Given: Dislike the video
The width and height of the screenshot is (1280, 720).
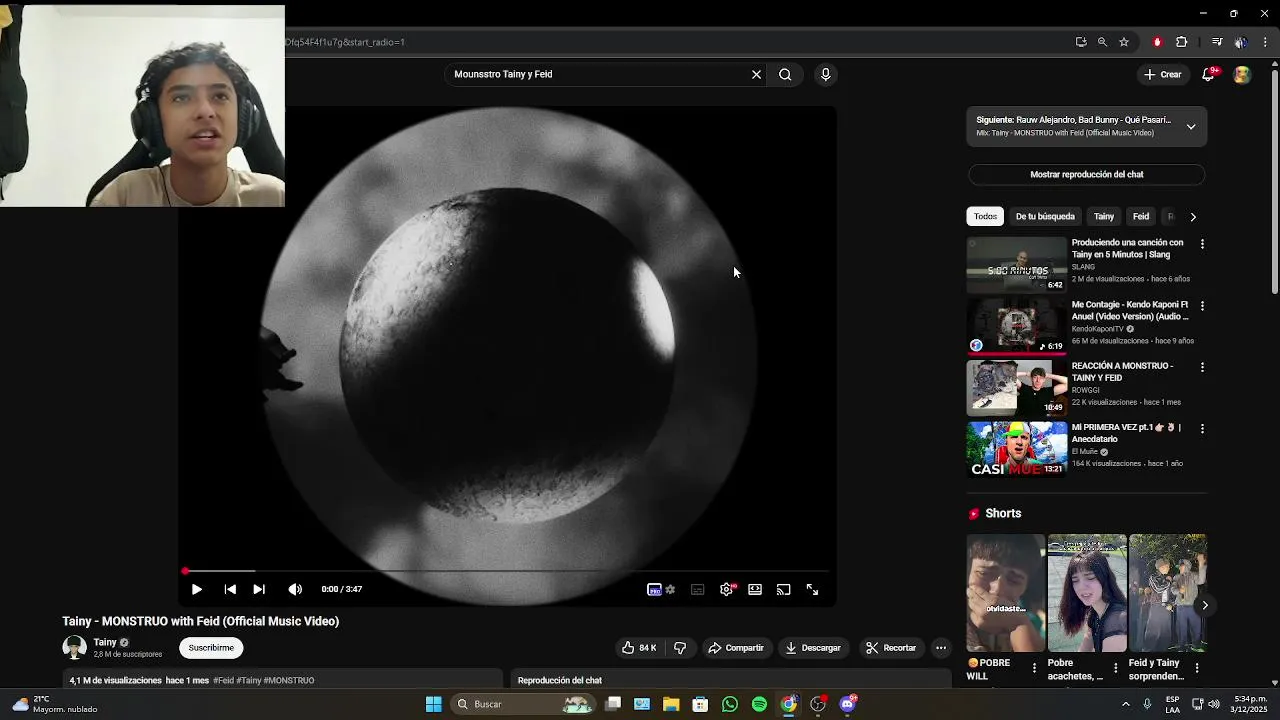Looking at the screenshot, I should click(x=680, y=648).
